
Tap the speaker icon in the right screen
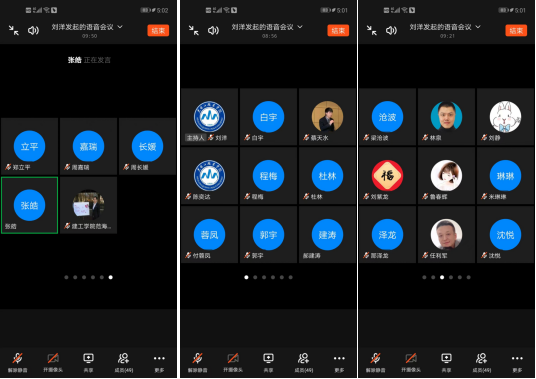(391, 30)
